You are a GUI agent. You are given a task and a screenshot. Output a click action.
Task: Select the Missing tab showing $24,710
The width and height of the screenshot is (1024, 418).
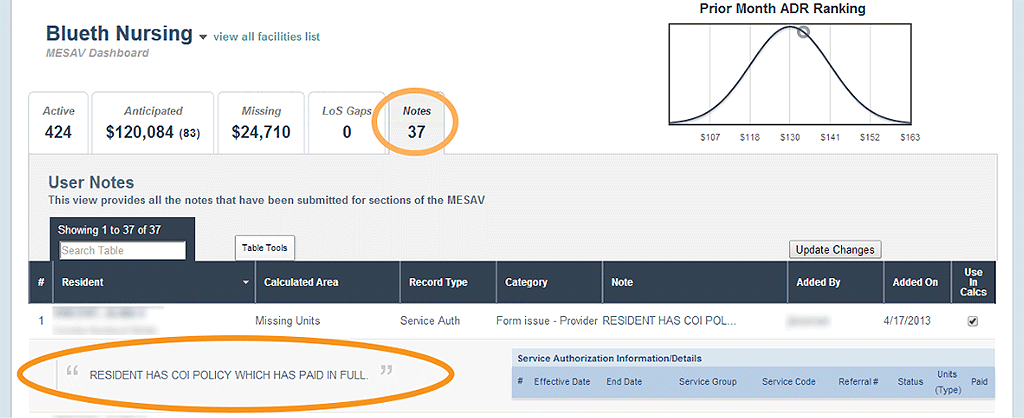pyautogui.click(x=261, y=122)
